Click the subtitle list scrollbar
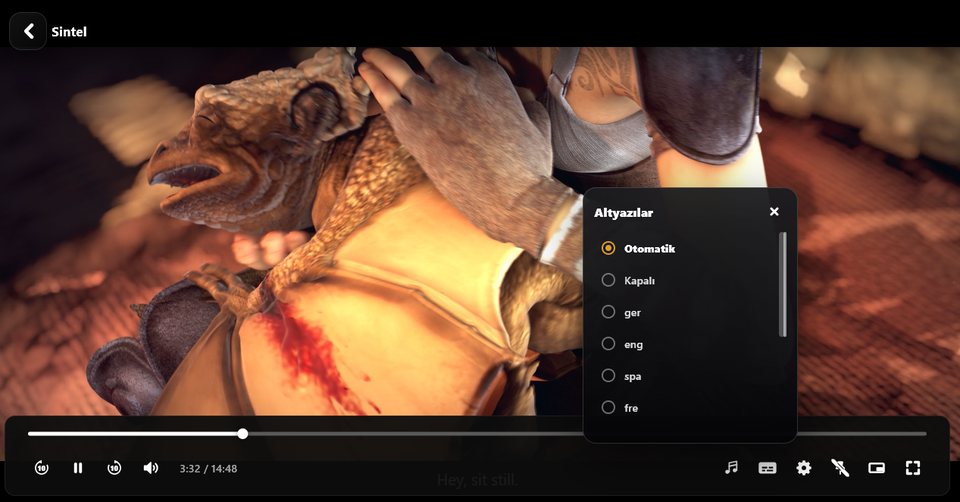 coord(782,285)
